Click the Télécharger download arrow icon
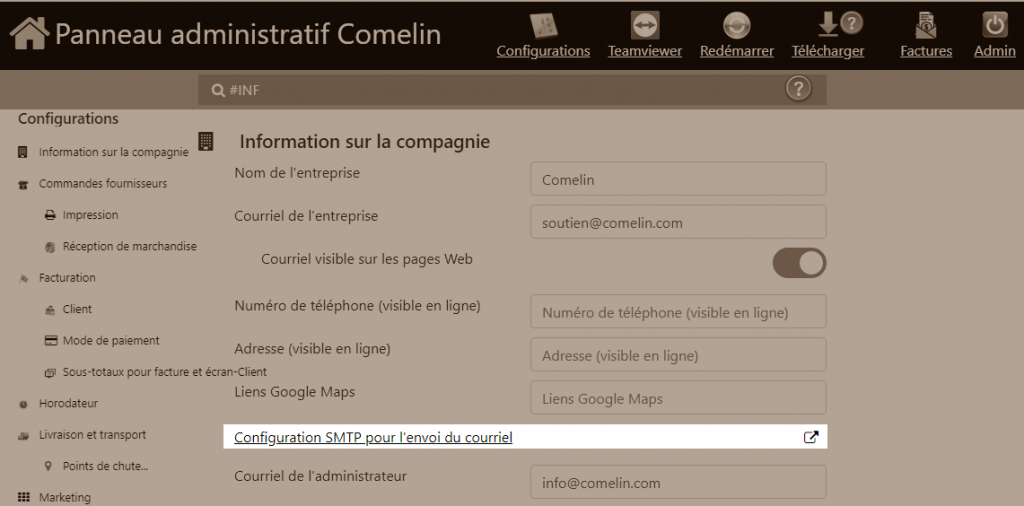1024x506 pixels. (828, 24)
